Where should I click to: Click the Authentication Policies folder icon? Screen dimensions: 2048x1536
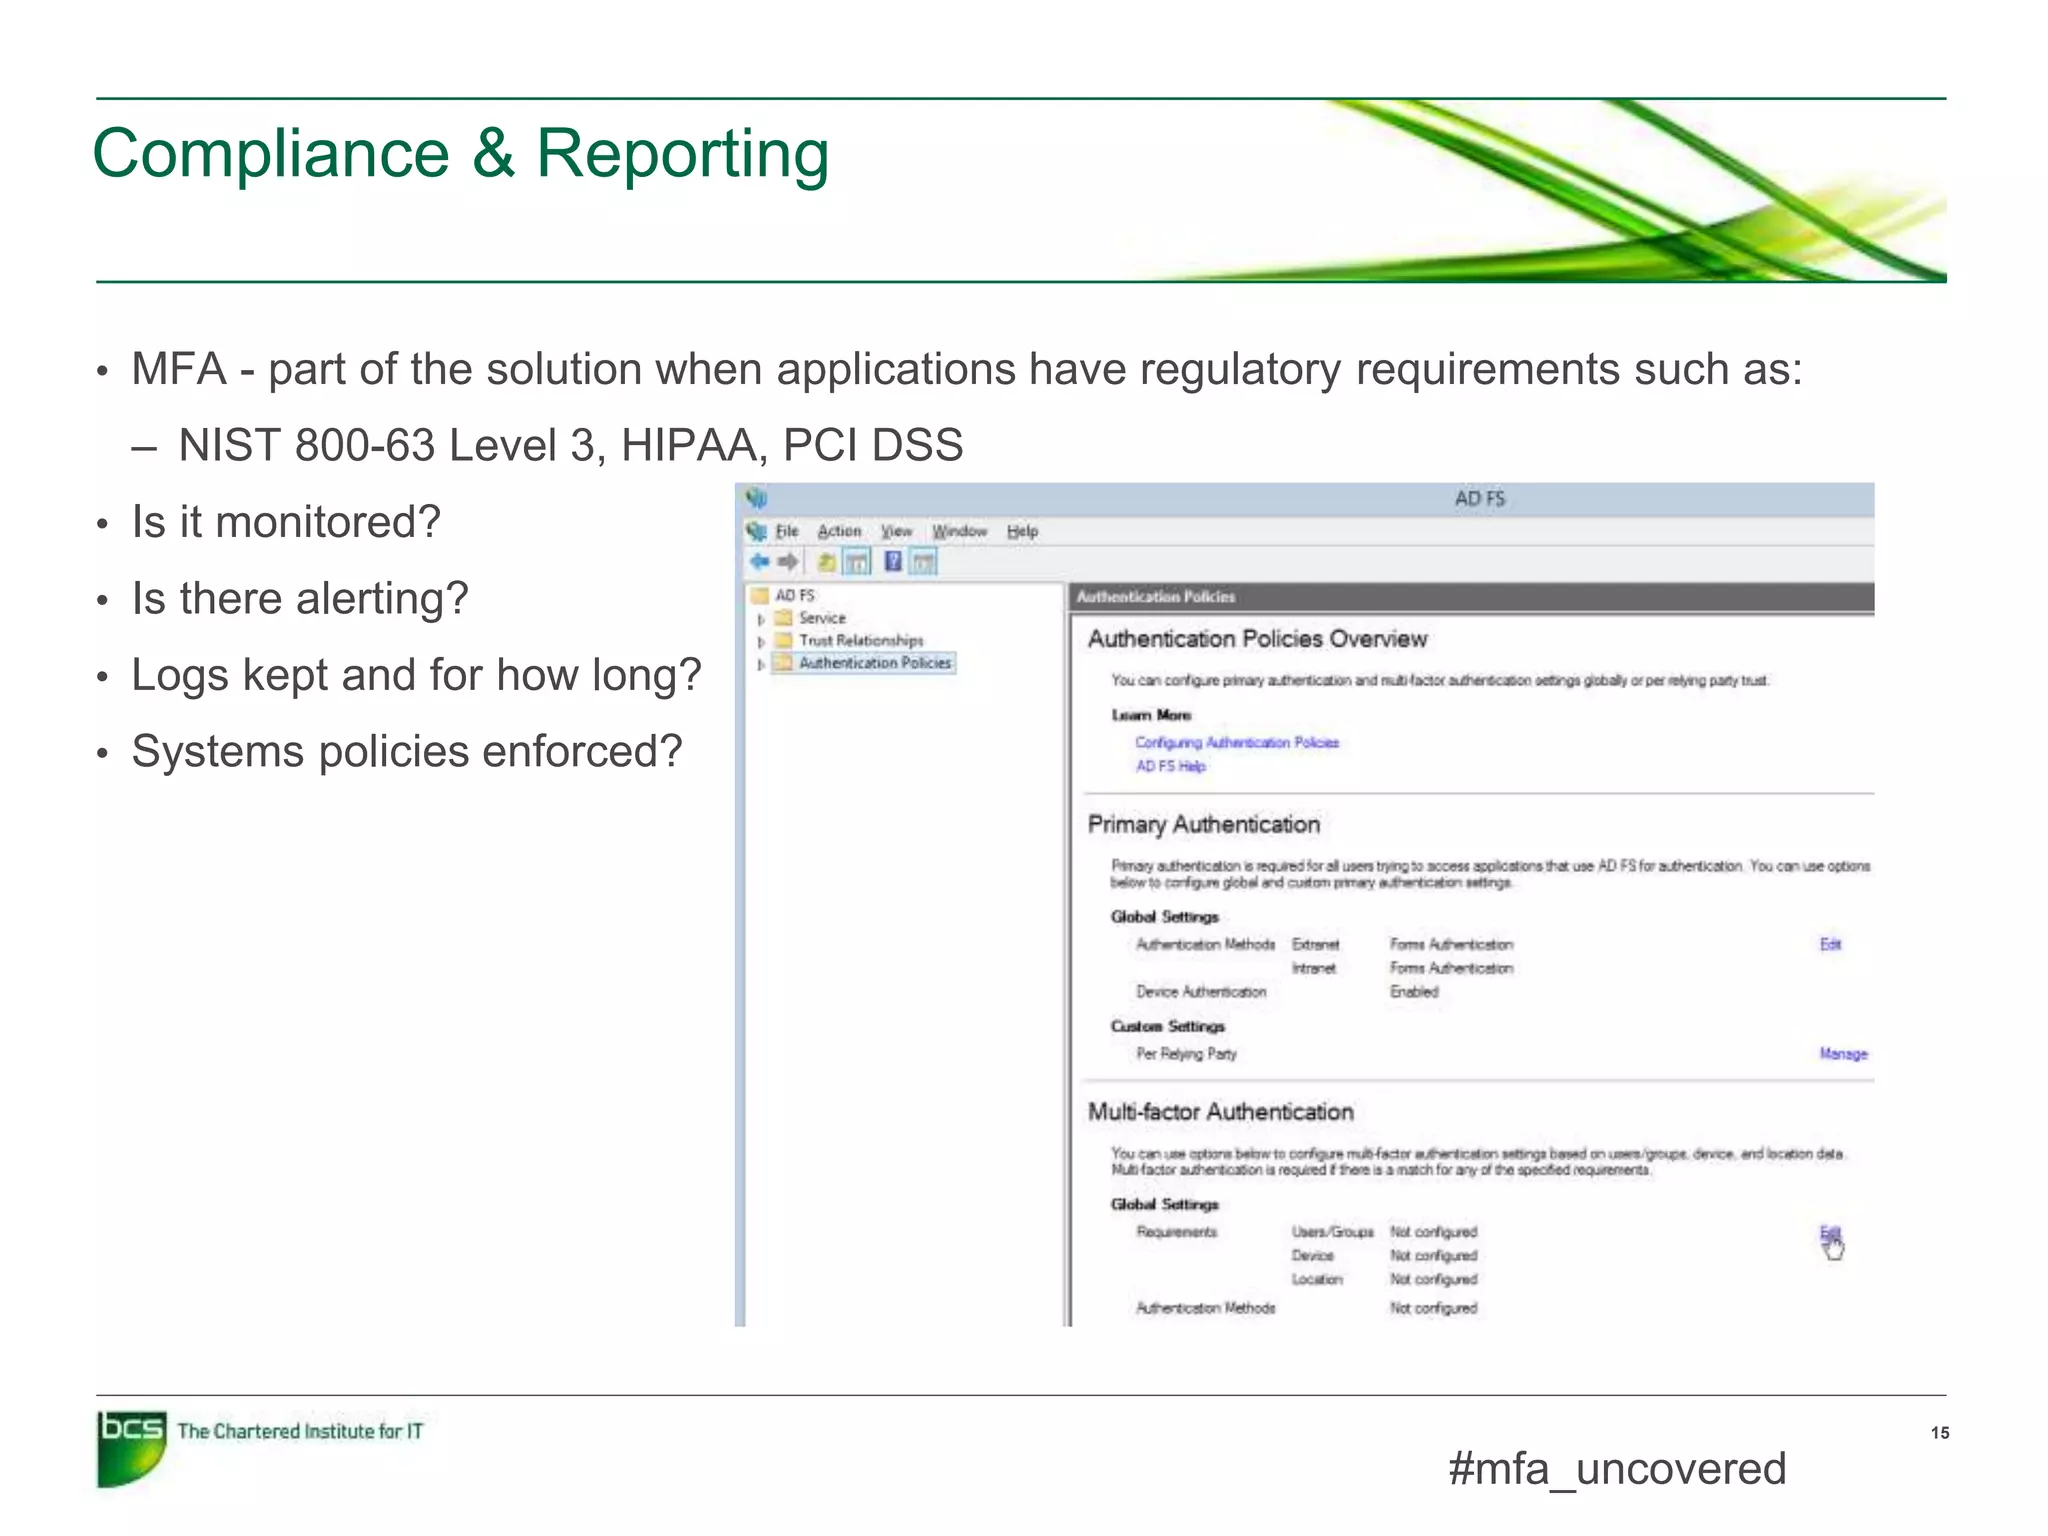click(x=784, y=662)
